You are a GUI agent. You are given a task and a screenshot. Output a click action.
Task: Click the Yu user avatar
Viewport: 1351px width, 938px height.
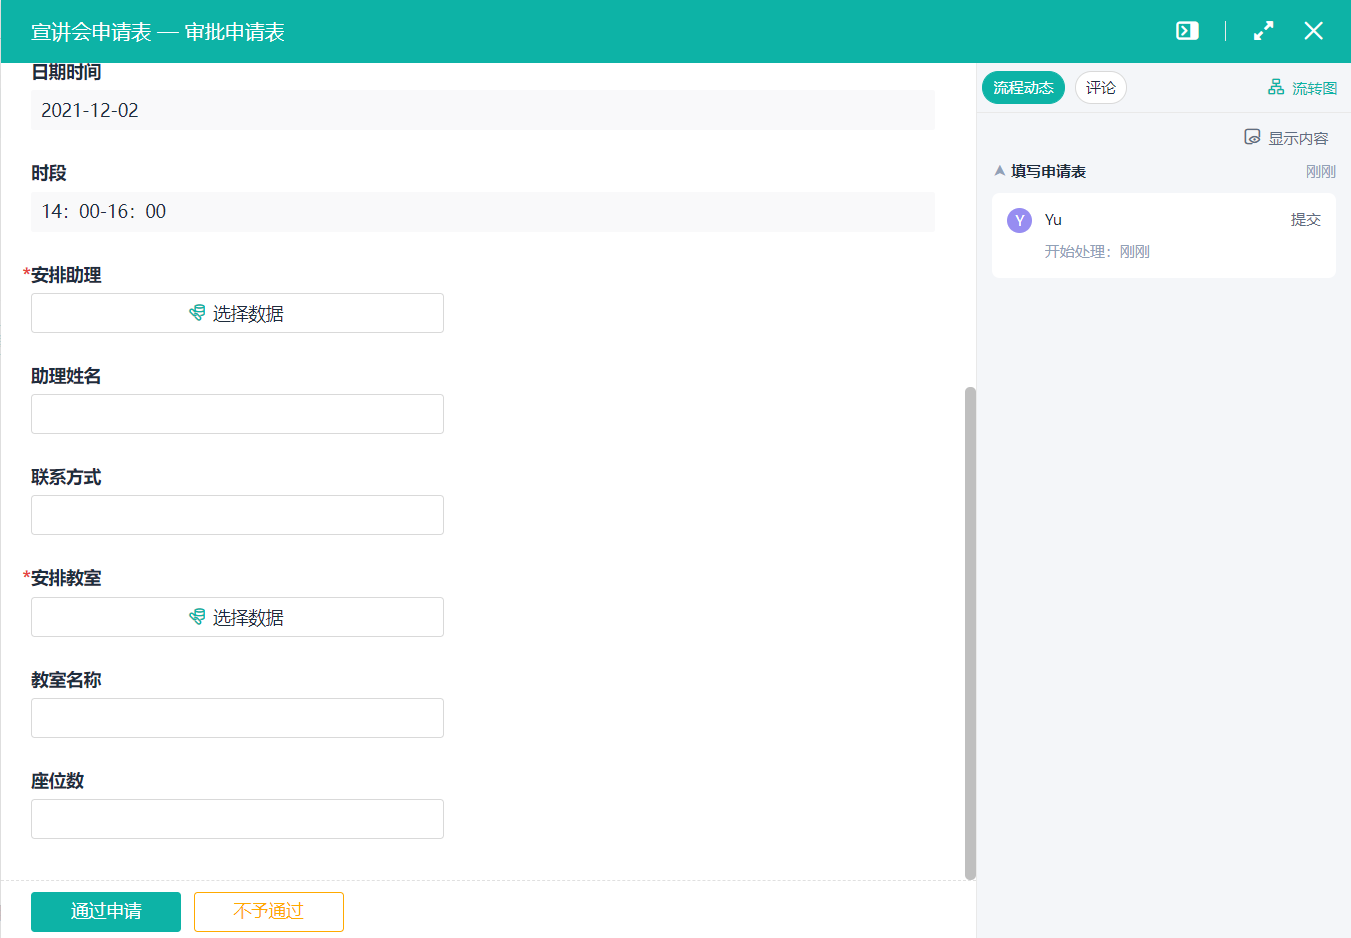(x=1019, y=221)
